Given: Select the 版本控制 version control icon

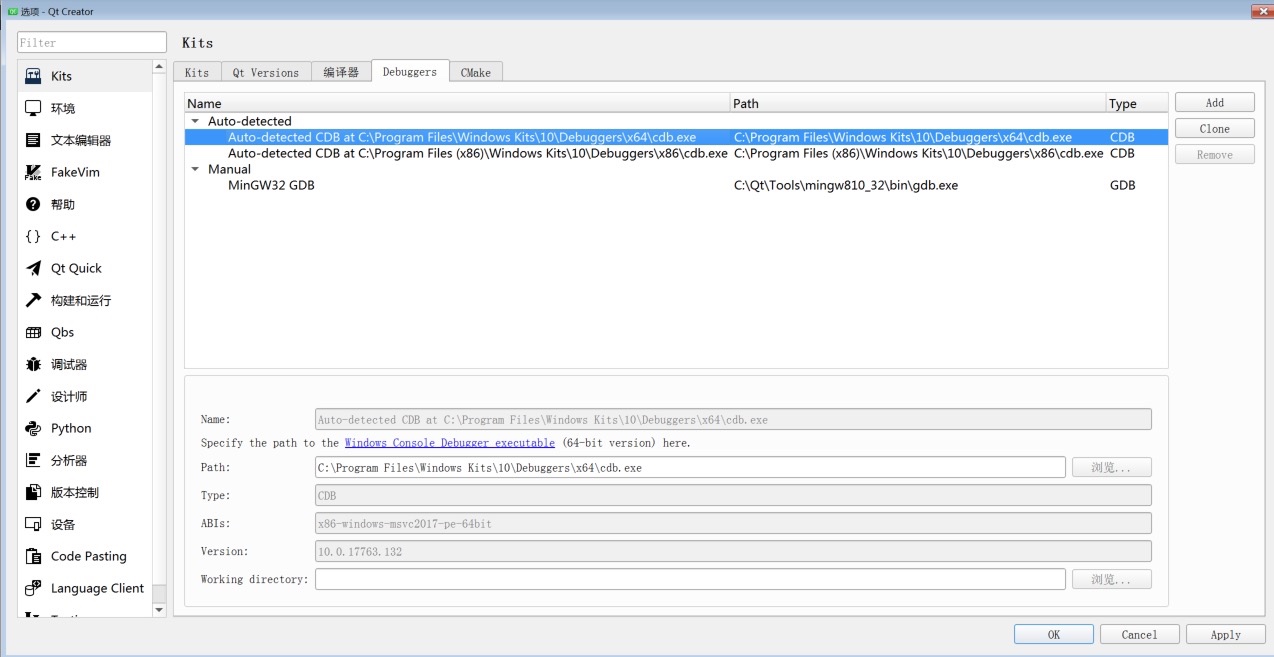Looking at the screenshot, I should click(33, 492).
